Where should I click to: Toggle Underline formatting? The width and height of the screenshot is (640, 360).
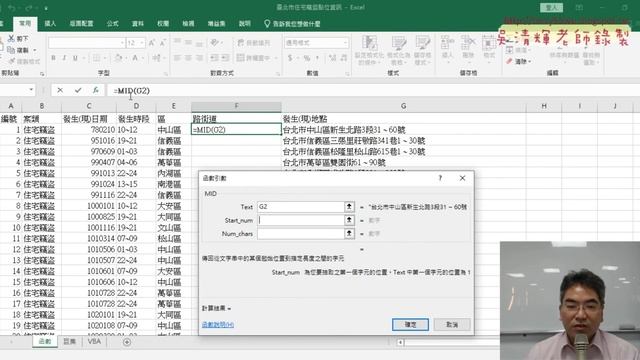point(75,58)
